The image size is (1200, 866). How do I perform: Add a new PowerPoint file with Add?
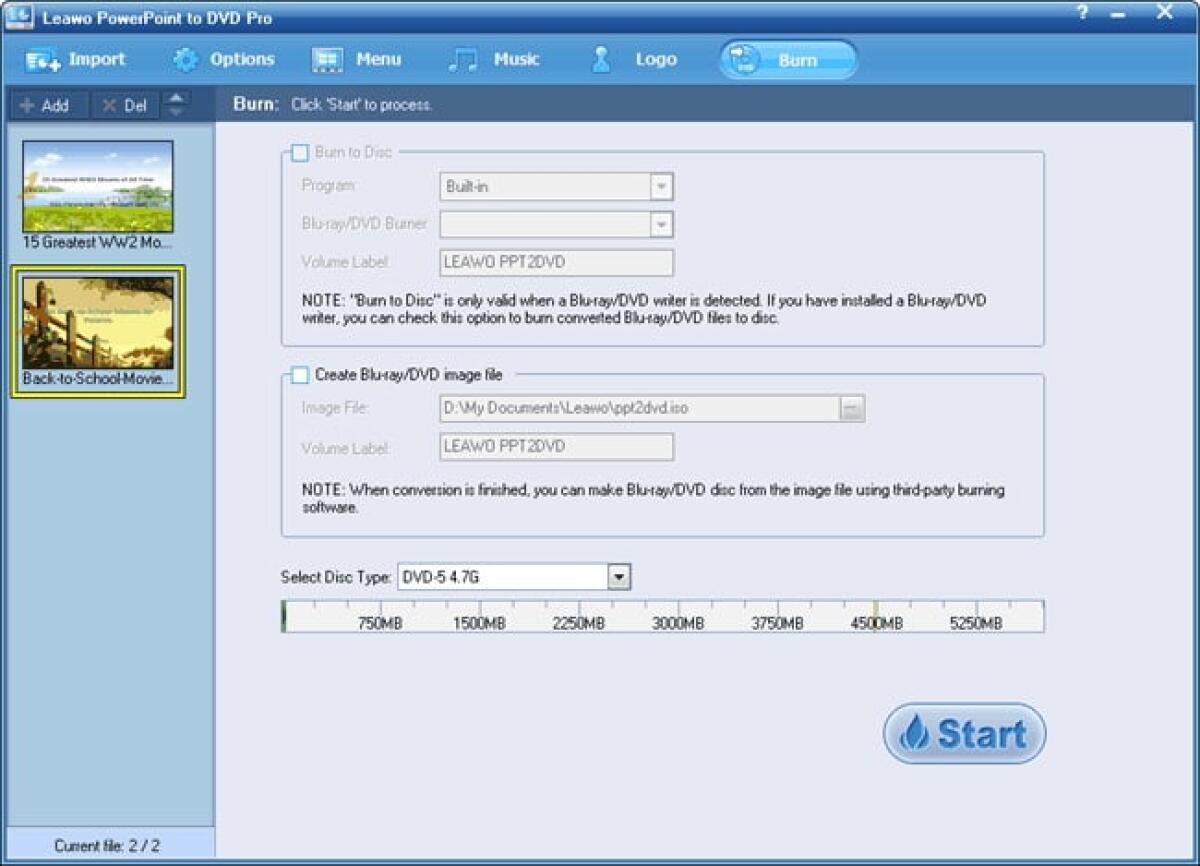pyautogui.click(x=46, y=105)
